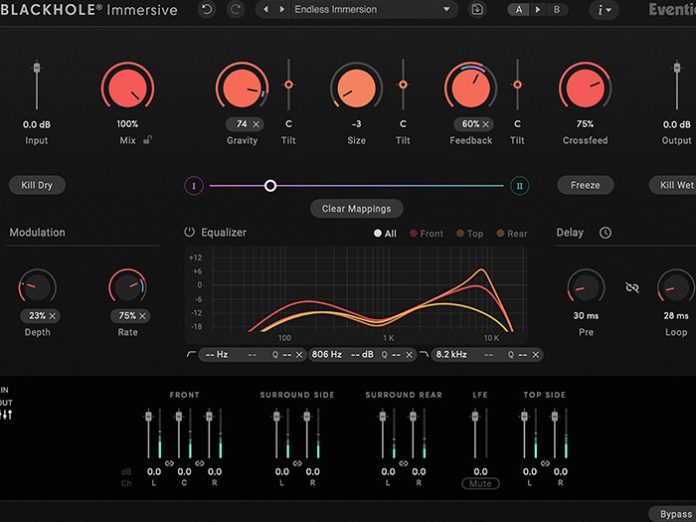Click the low-cut filter shape icon
The width and height of the screenshot is (696, 522).
click(x=192, y=354)
